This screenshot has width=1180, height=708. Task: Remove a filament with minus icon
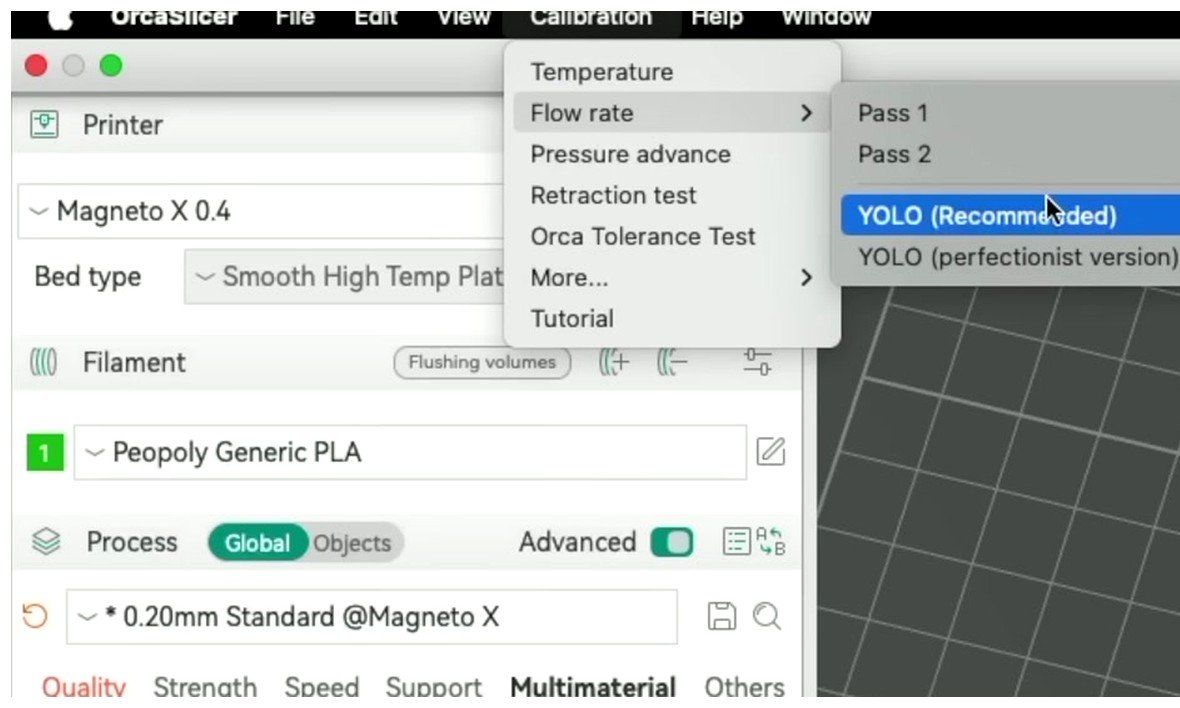[672, 362]
